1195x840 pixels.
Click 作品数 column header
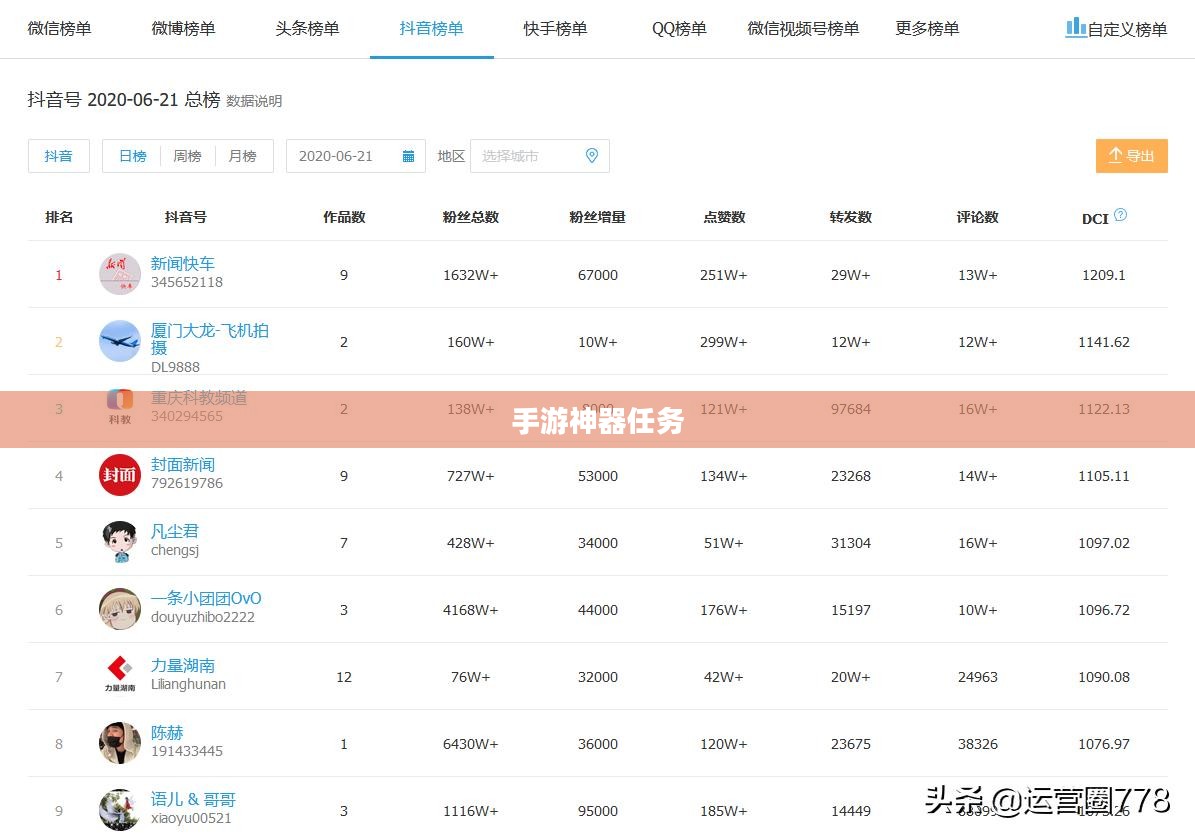coord(344,217)
